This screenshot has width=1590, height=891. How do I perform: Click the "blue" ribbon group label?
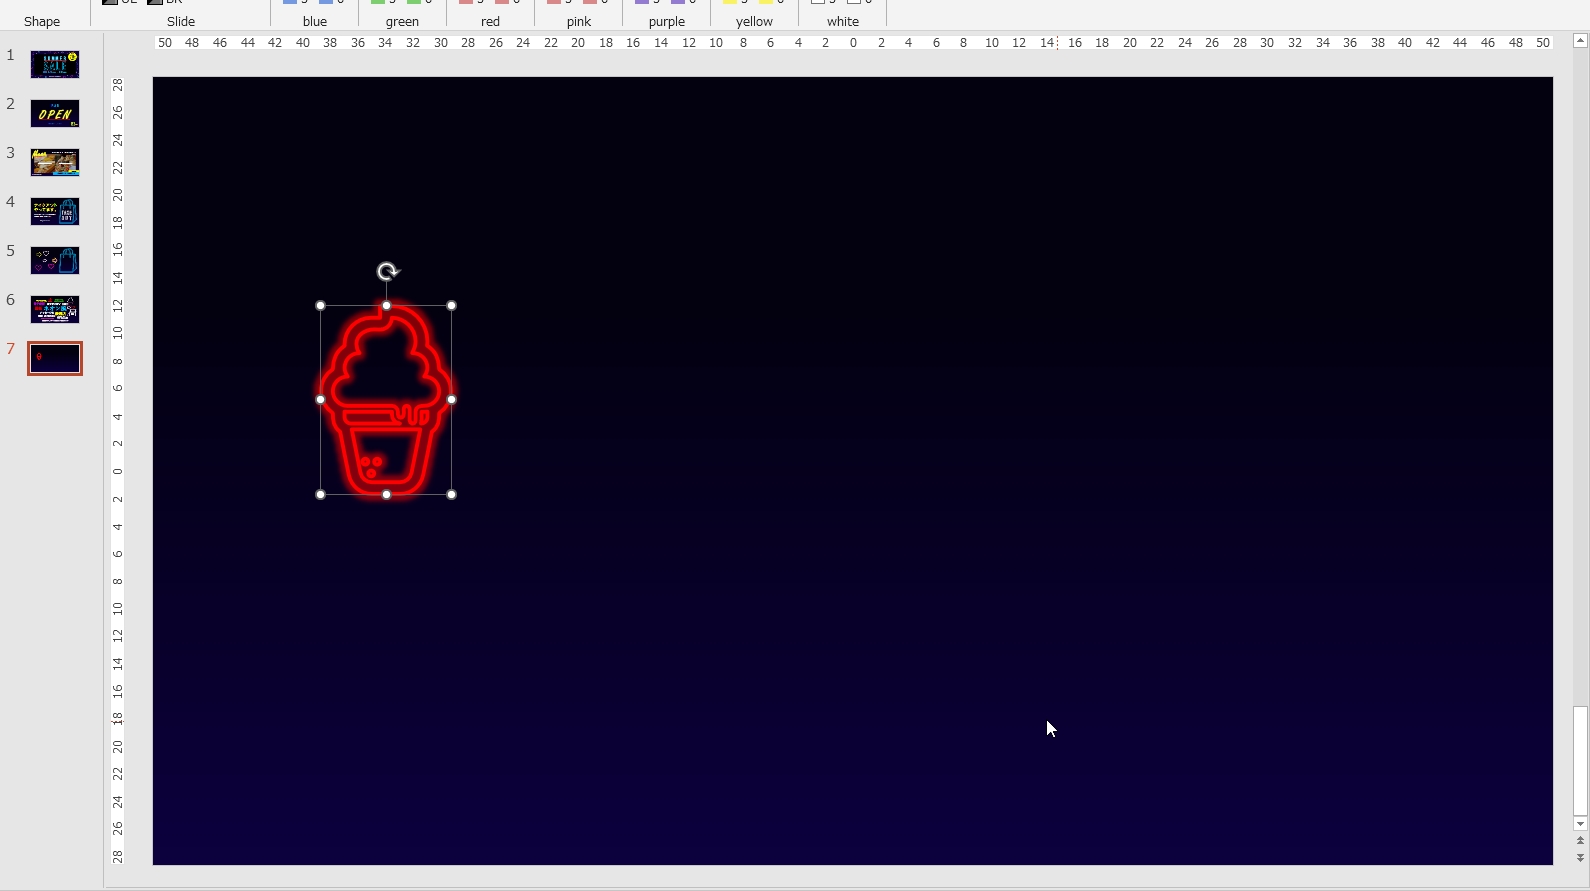pyautogui.click(x=315, y=21)
